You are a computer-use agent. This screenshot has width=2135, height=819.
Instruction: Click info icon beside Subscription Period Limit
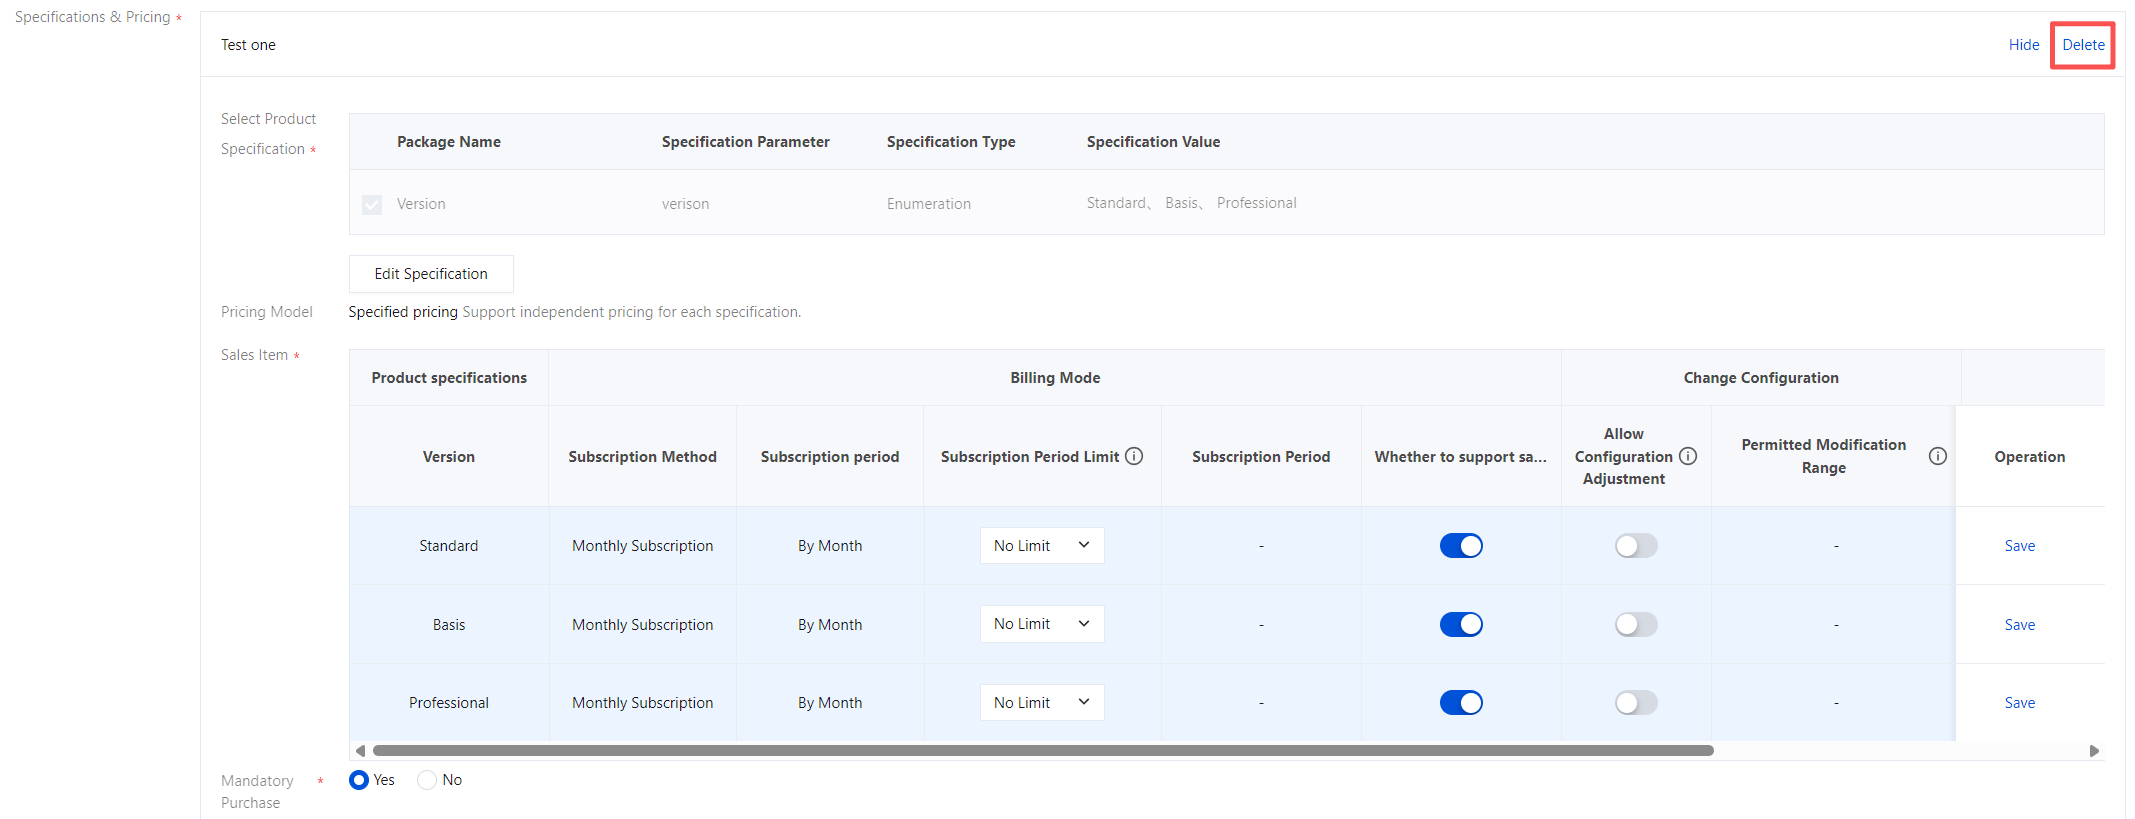[1134, 456]
